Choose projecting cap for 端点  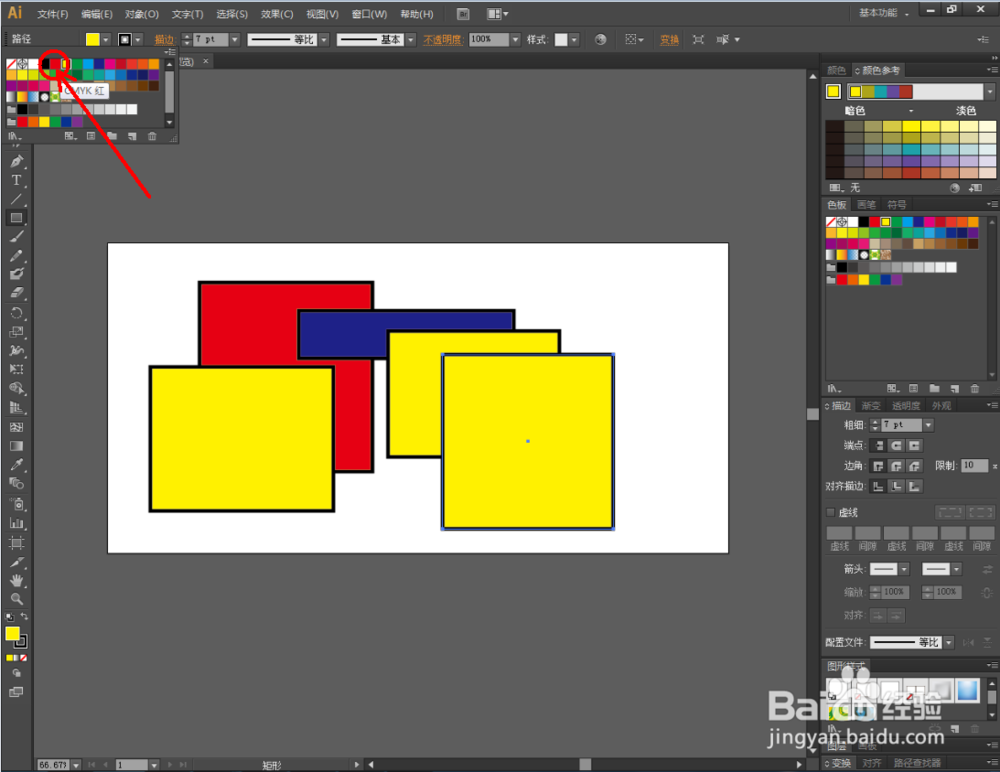tap(915, 445)
